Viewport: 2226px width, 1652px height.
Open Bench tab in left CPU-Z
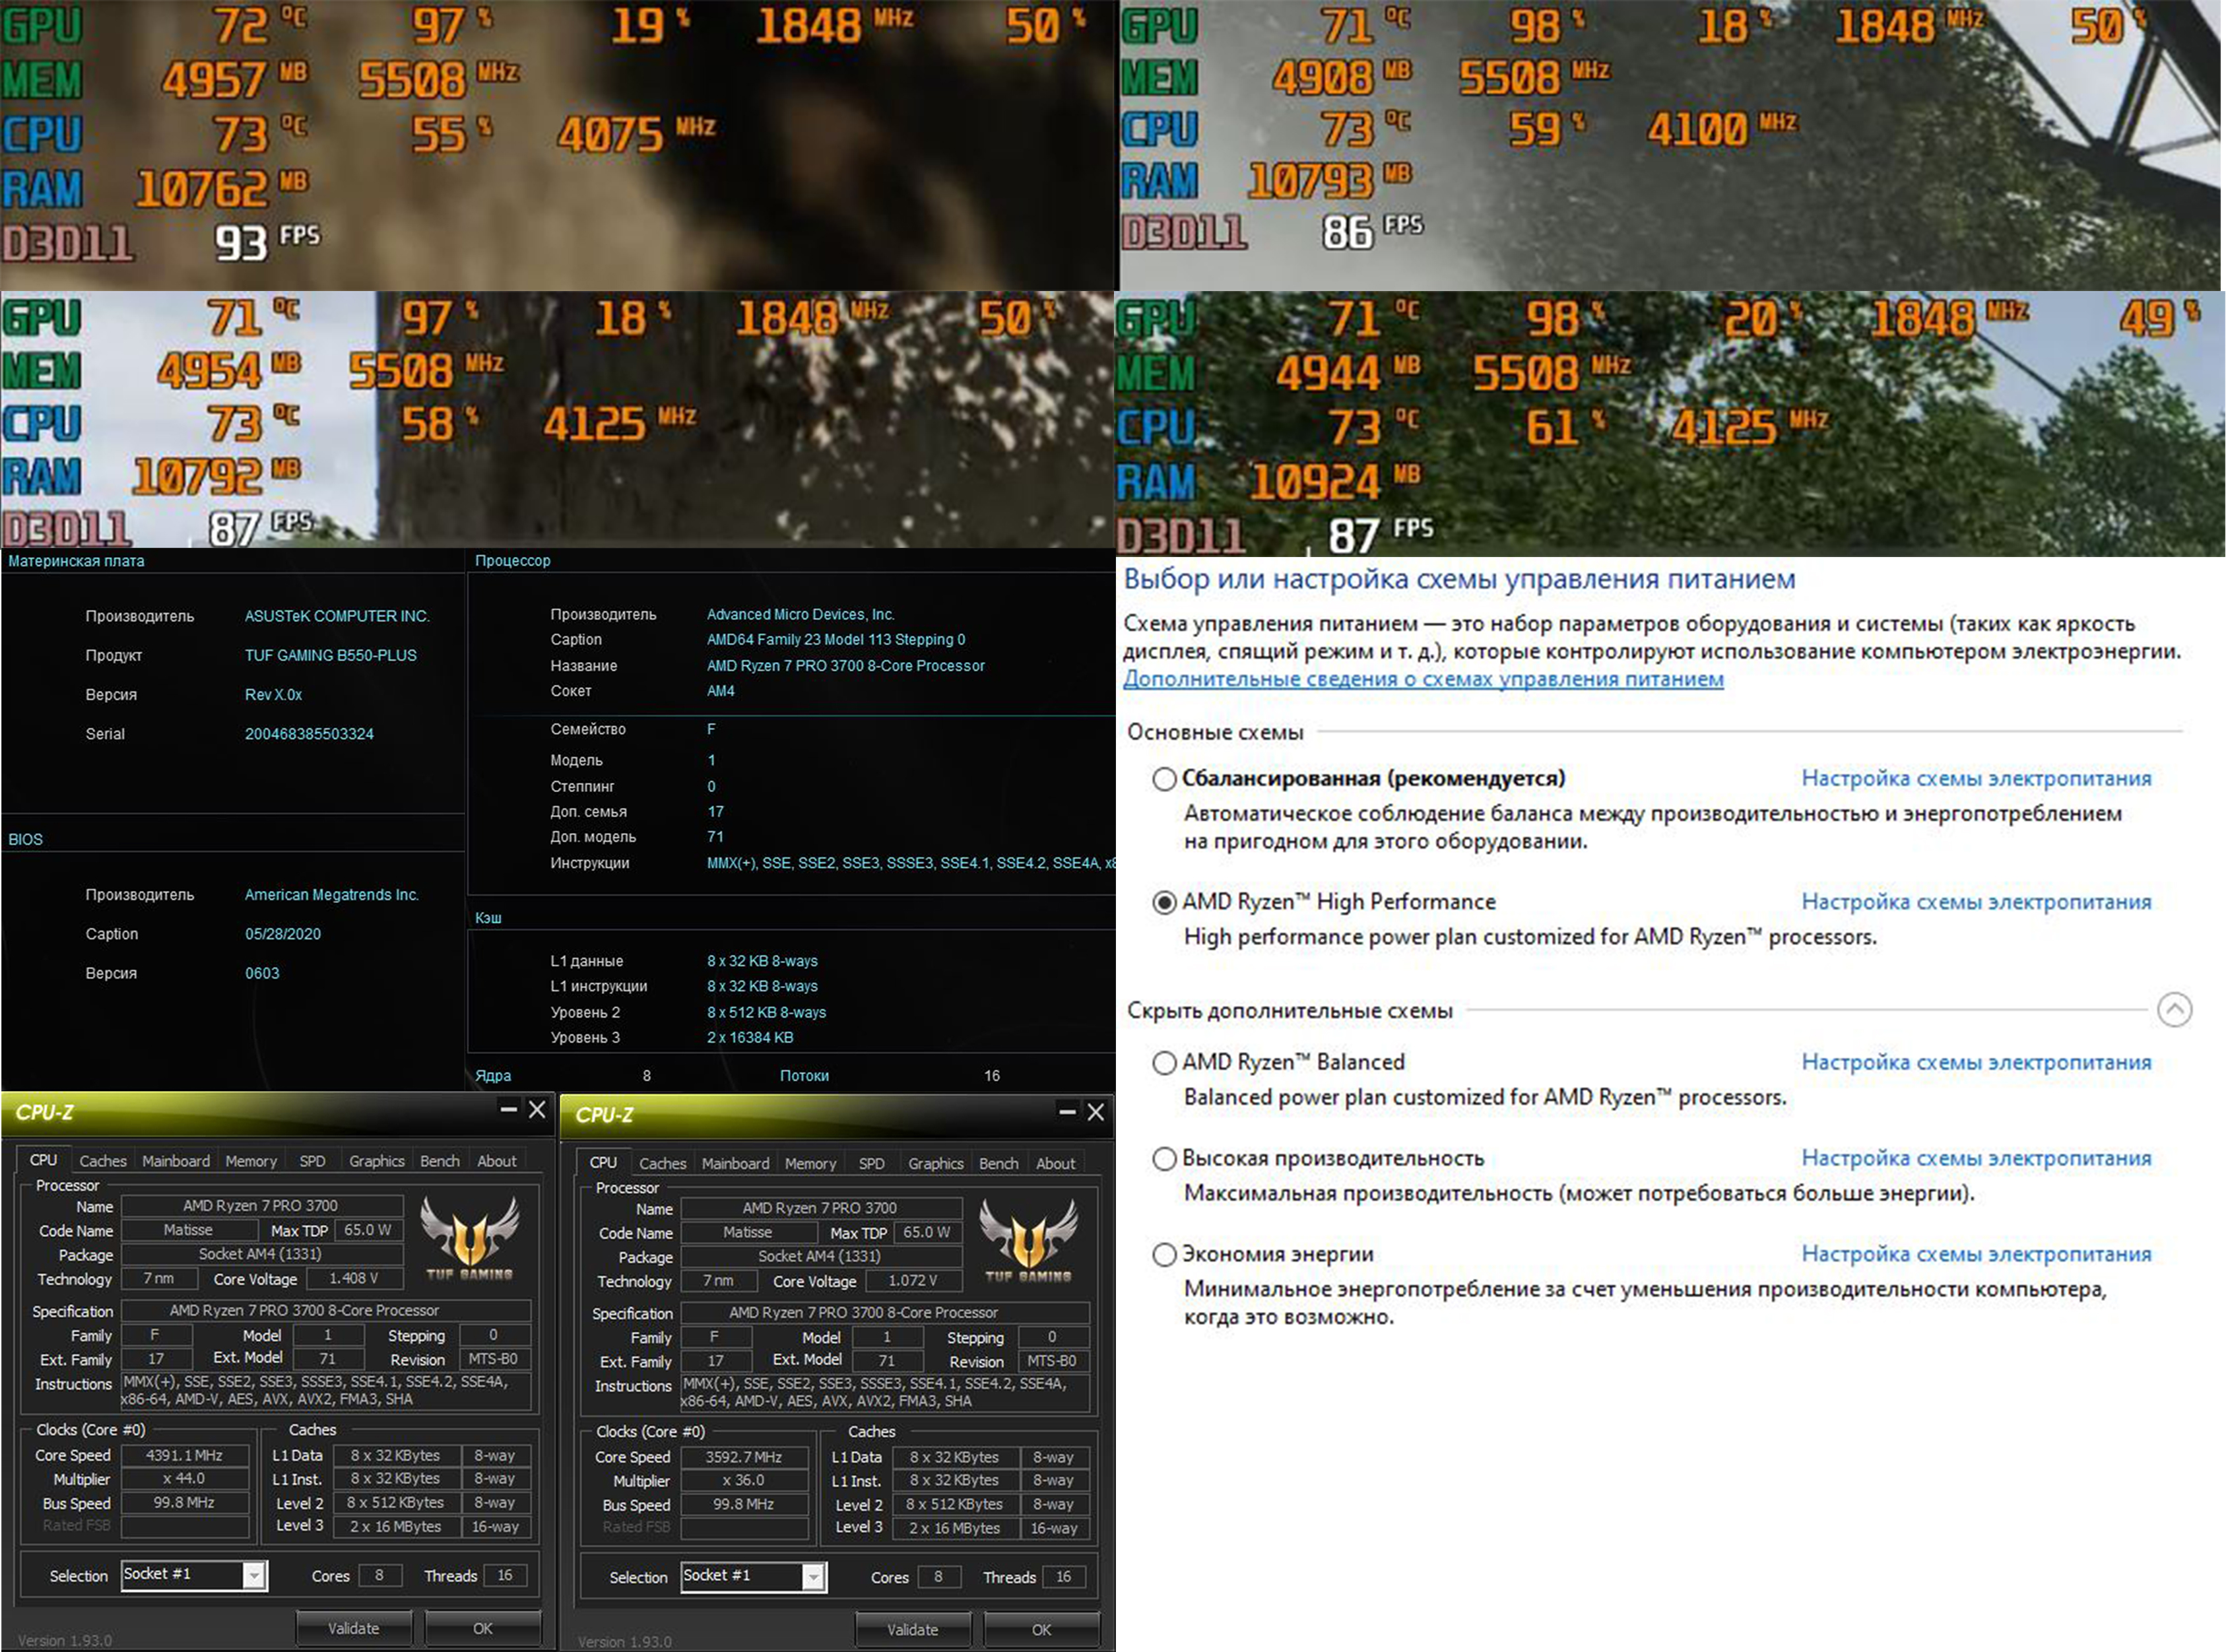(439, 1161)
